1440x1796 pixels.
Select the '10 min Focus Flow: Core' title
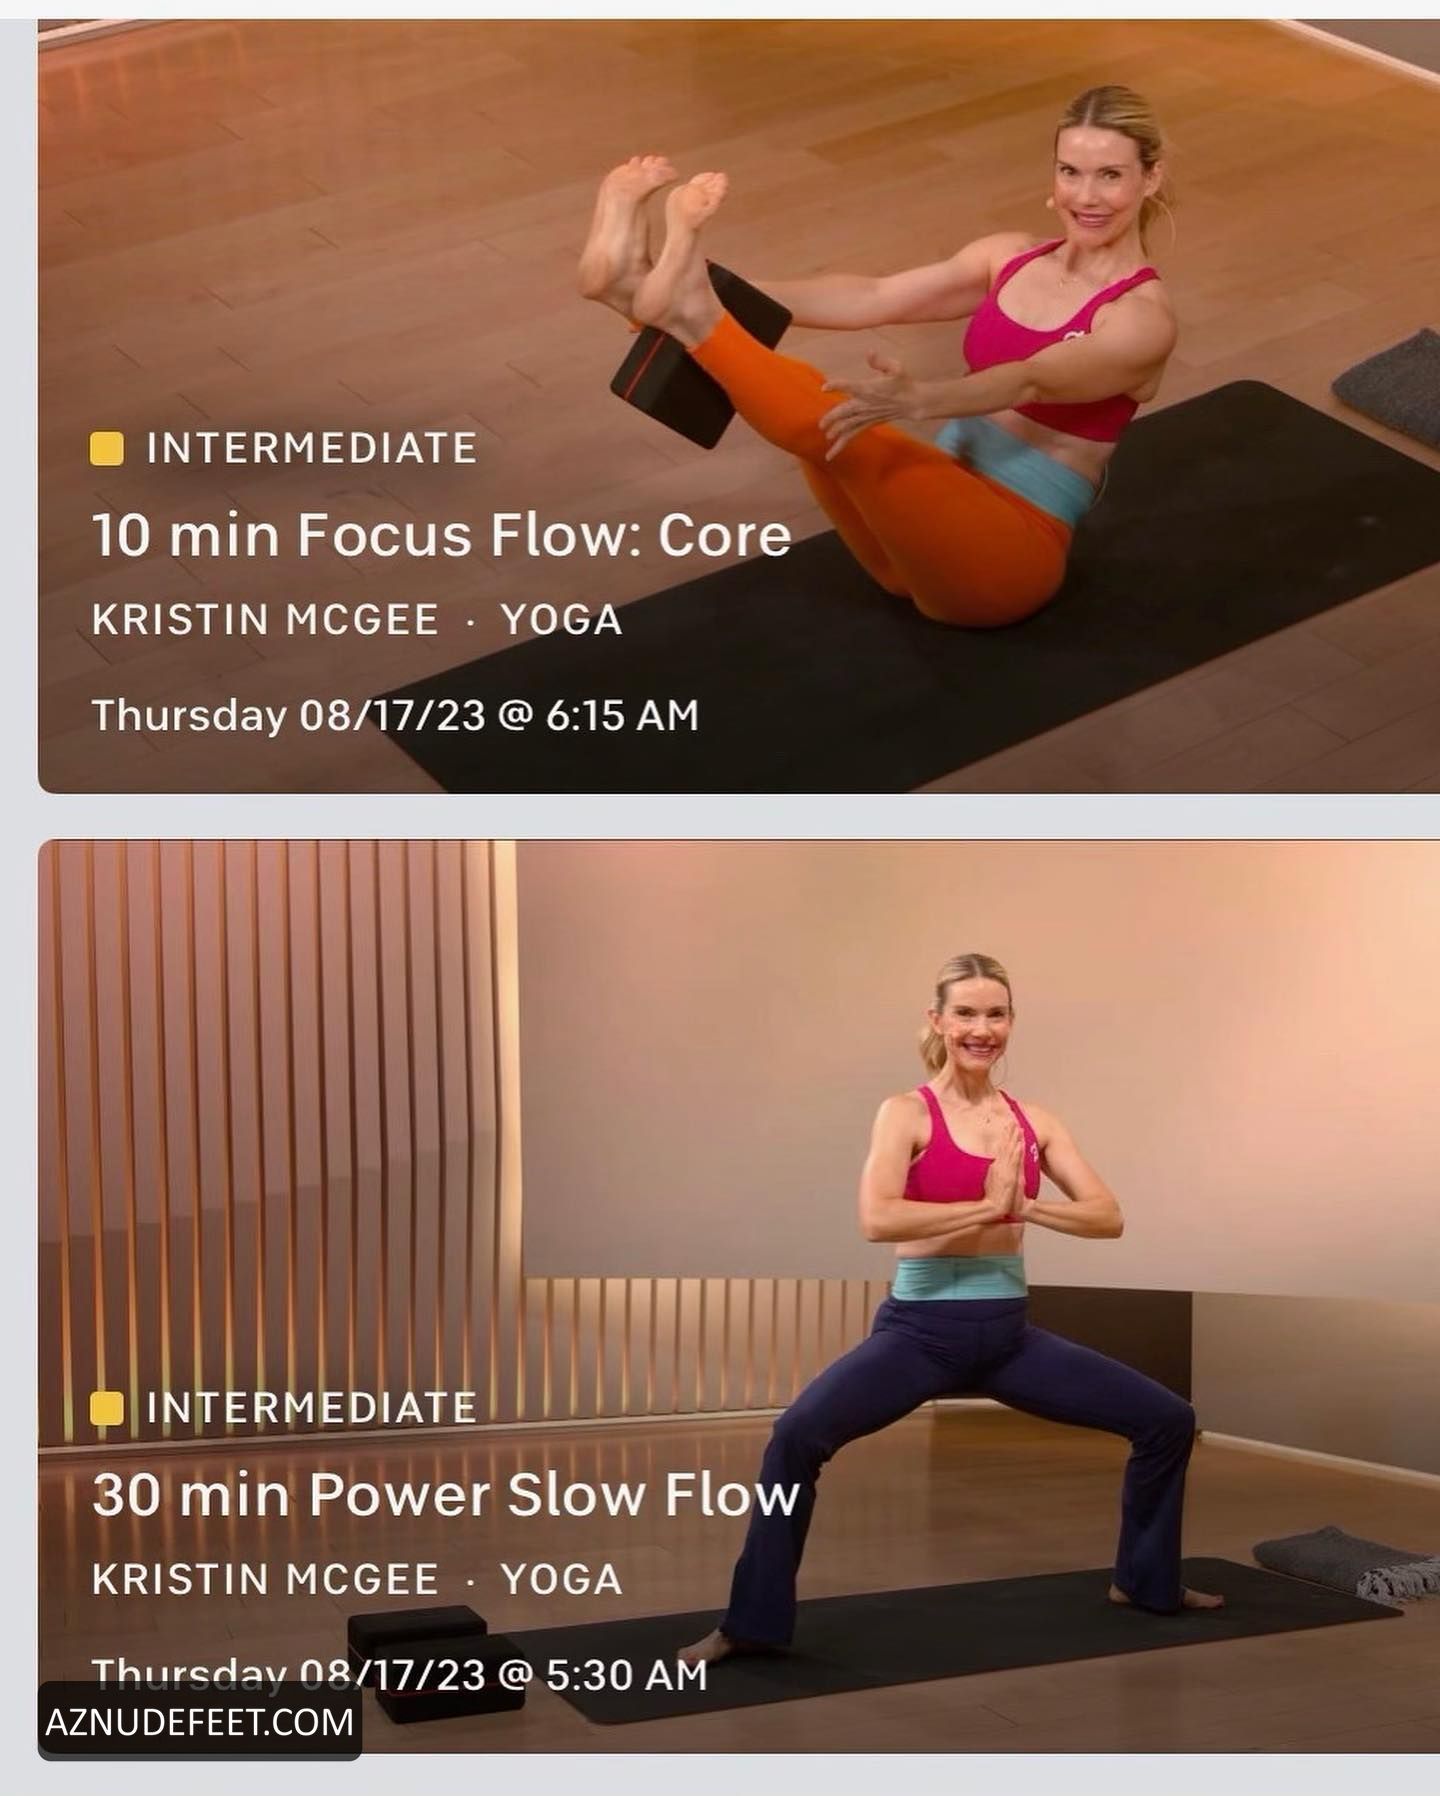click(x=441, y=535)
